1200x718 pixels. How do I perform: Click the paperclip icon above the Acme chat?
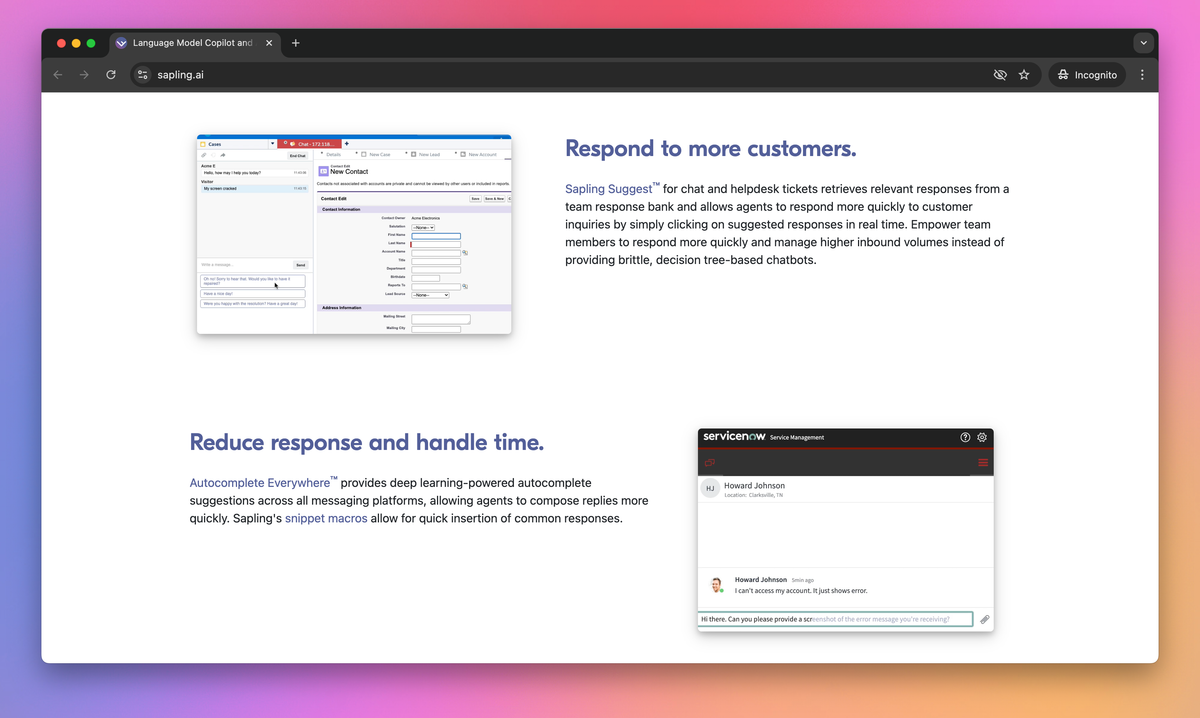point(204,155)
